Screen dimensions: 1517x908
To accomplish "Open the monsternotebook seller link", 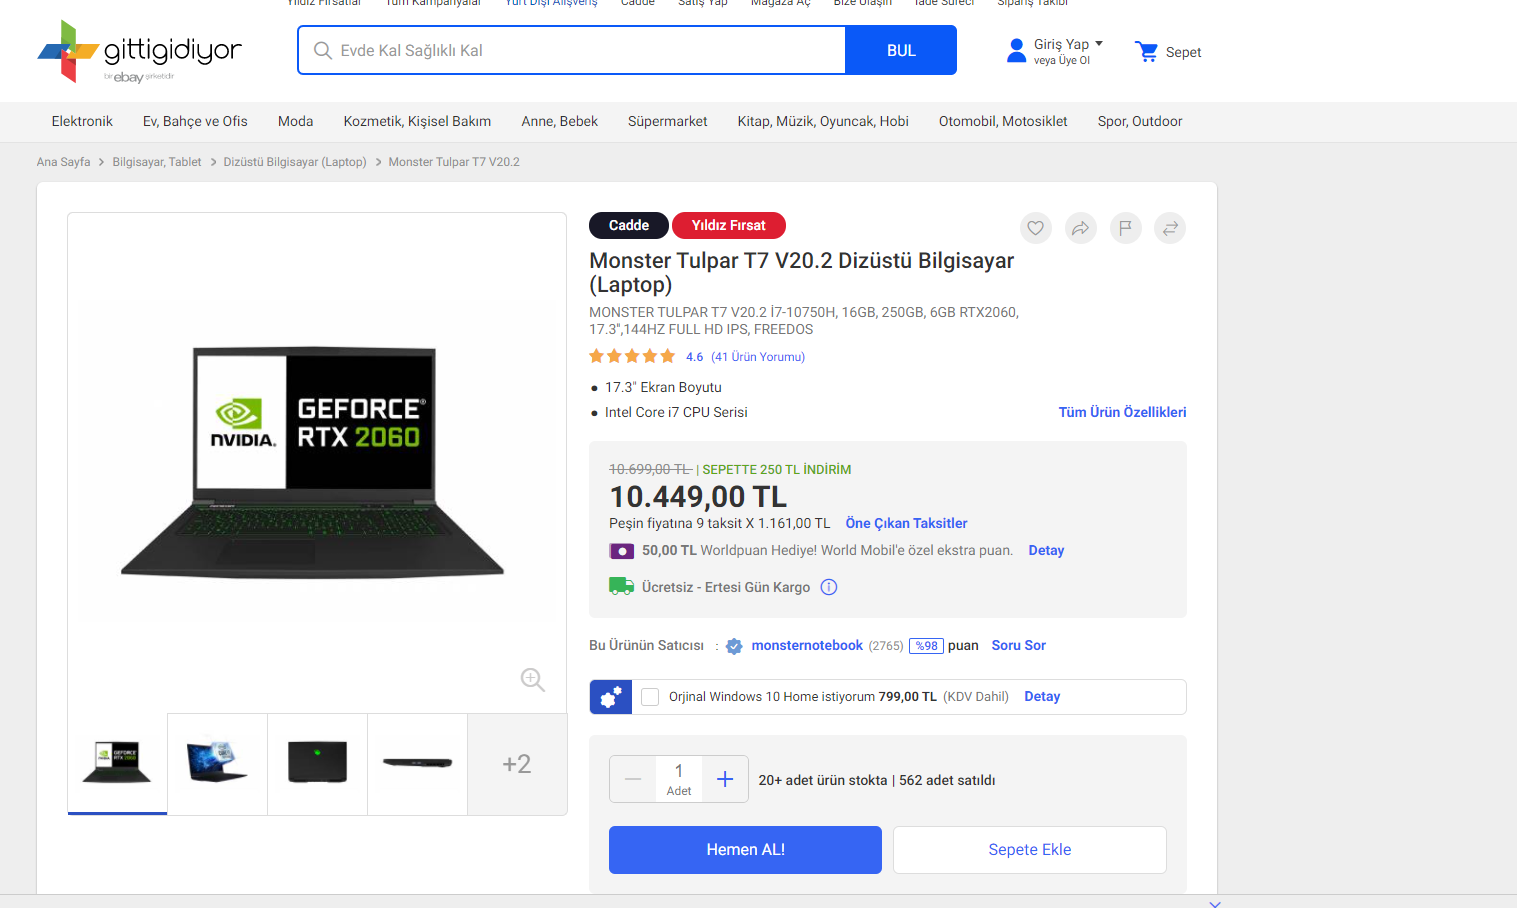I will point(807,645).
